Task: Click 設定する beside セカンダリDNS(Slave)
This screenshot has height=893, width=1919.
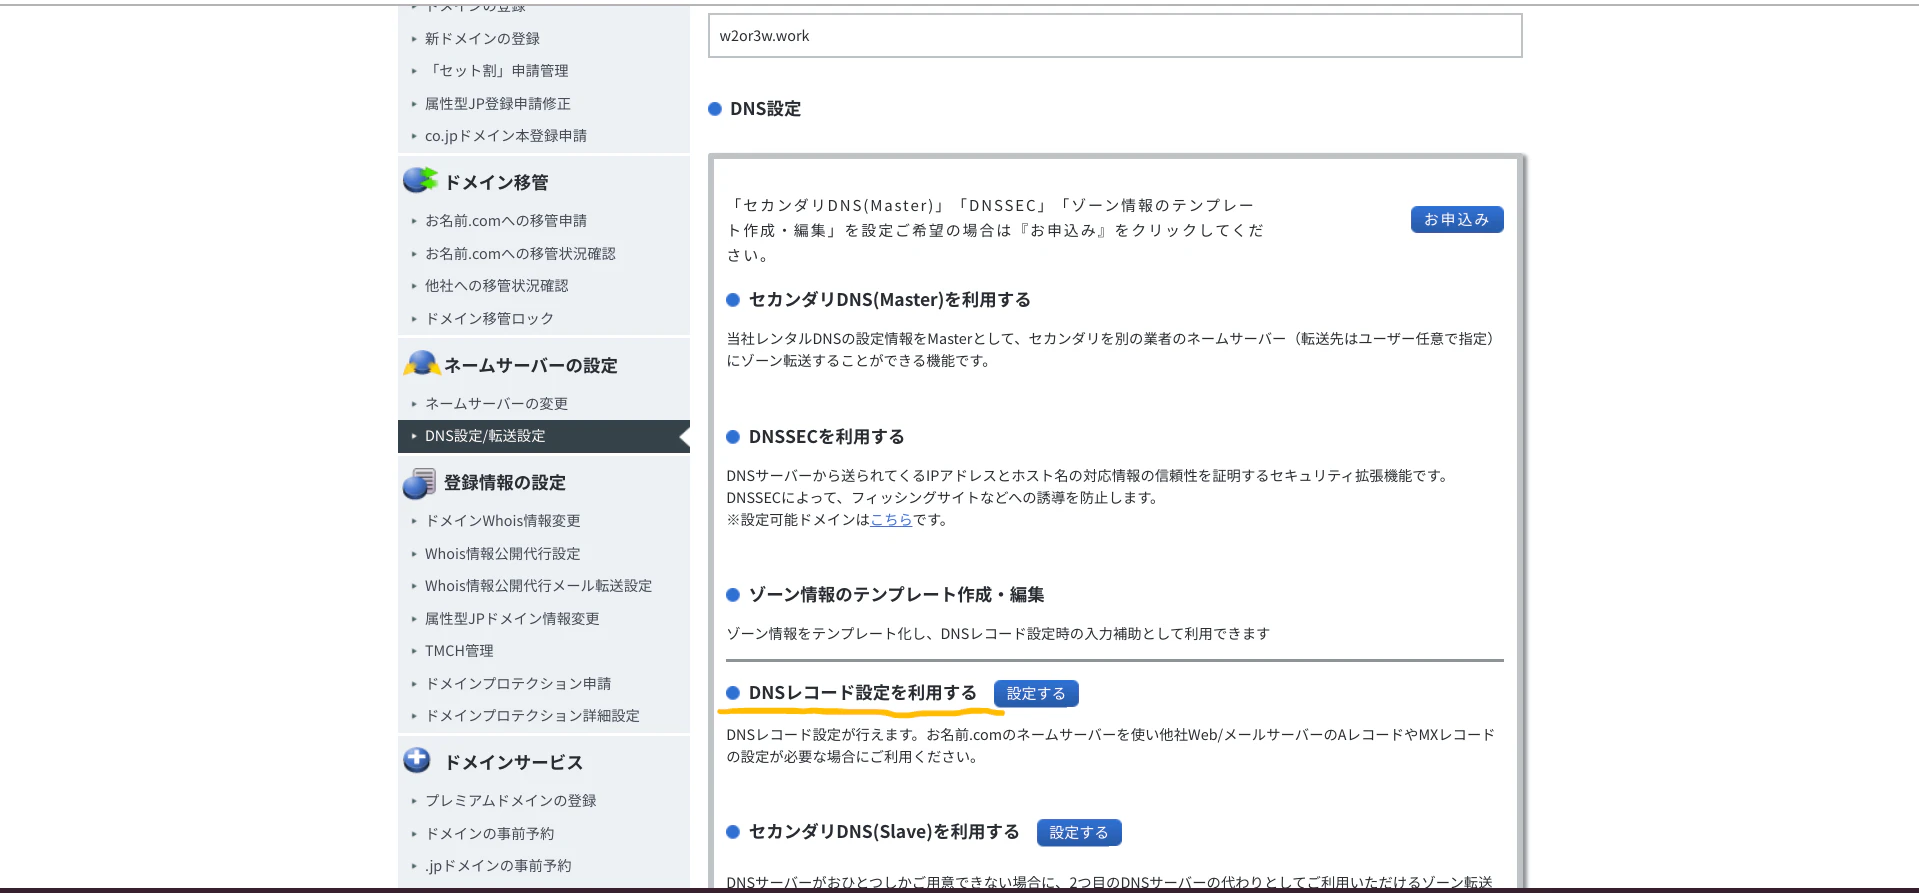Action: click(x=1079, y=833)
